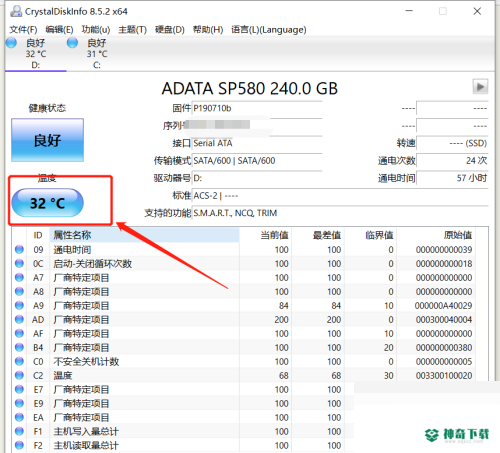Click the 属性名称 column header
Viewport: 500px width, 453px height.
pyautogui.click(x=144, y=235)
